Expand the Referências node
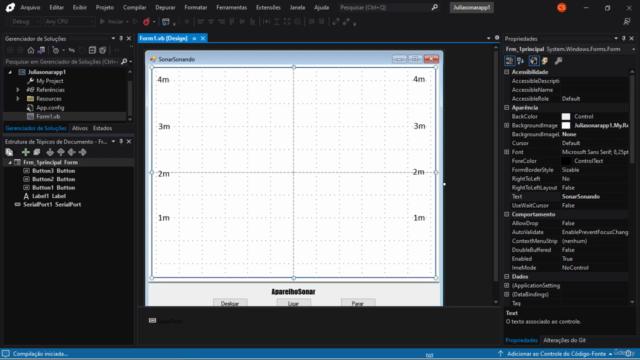 coord(18,90)
